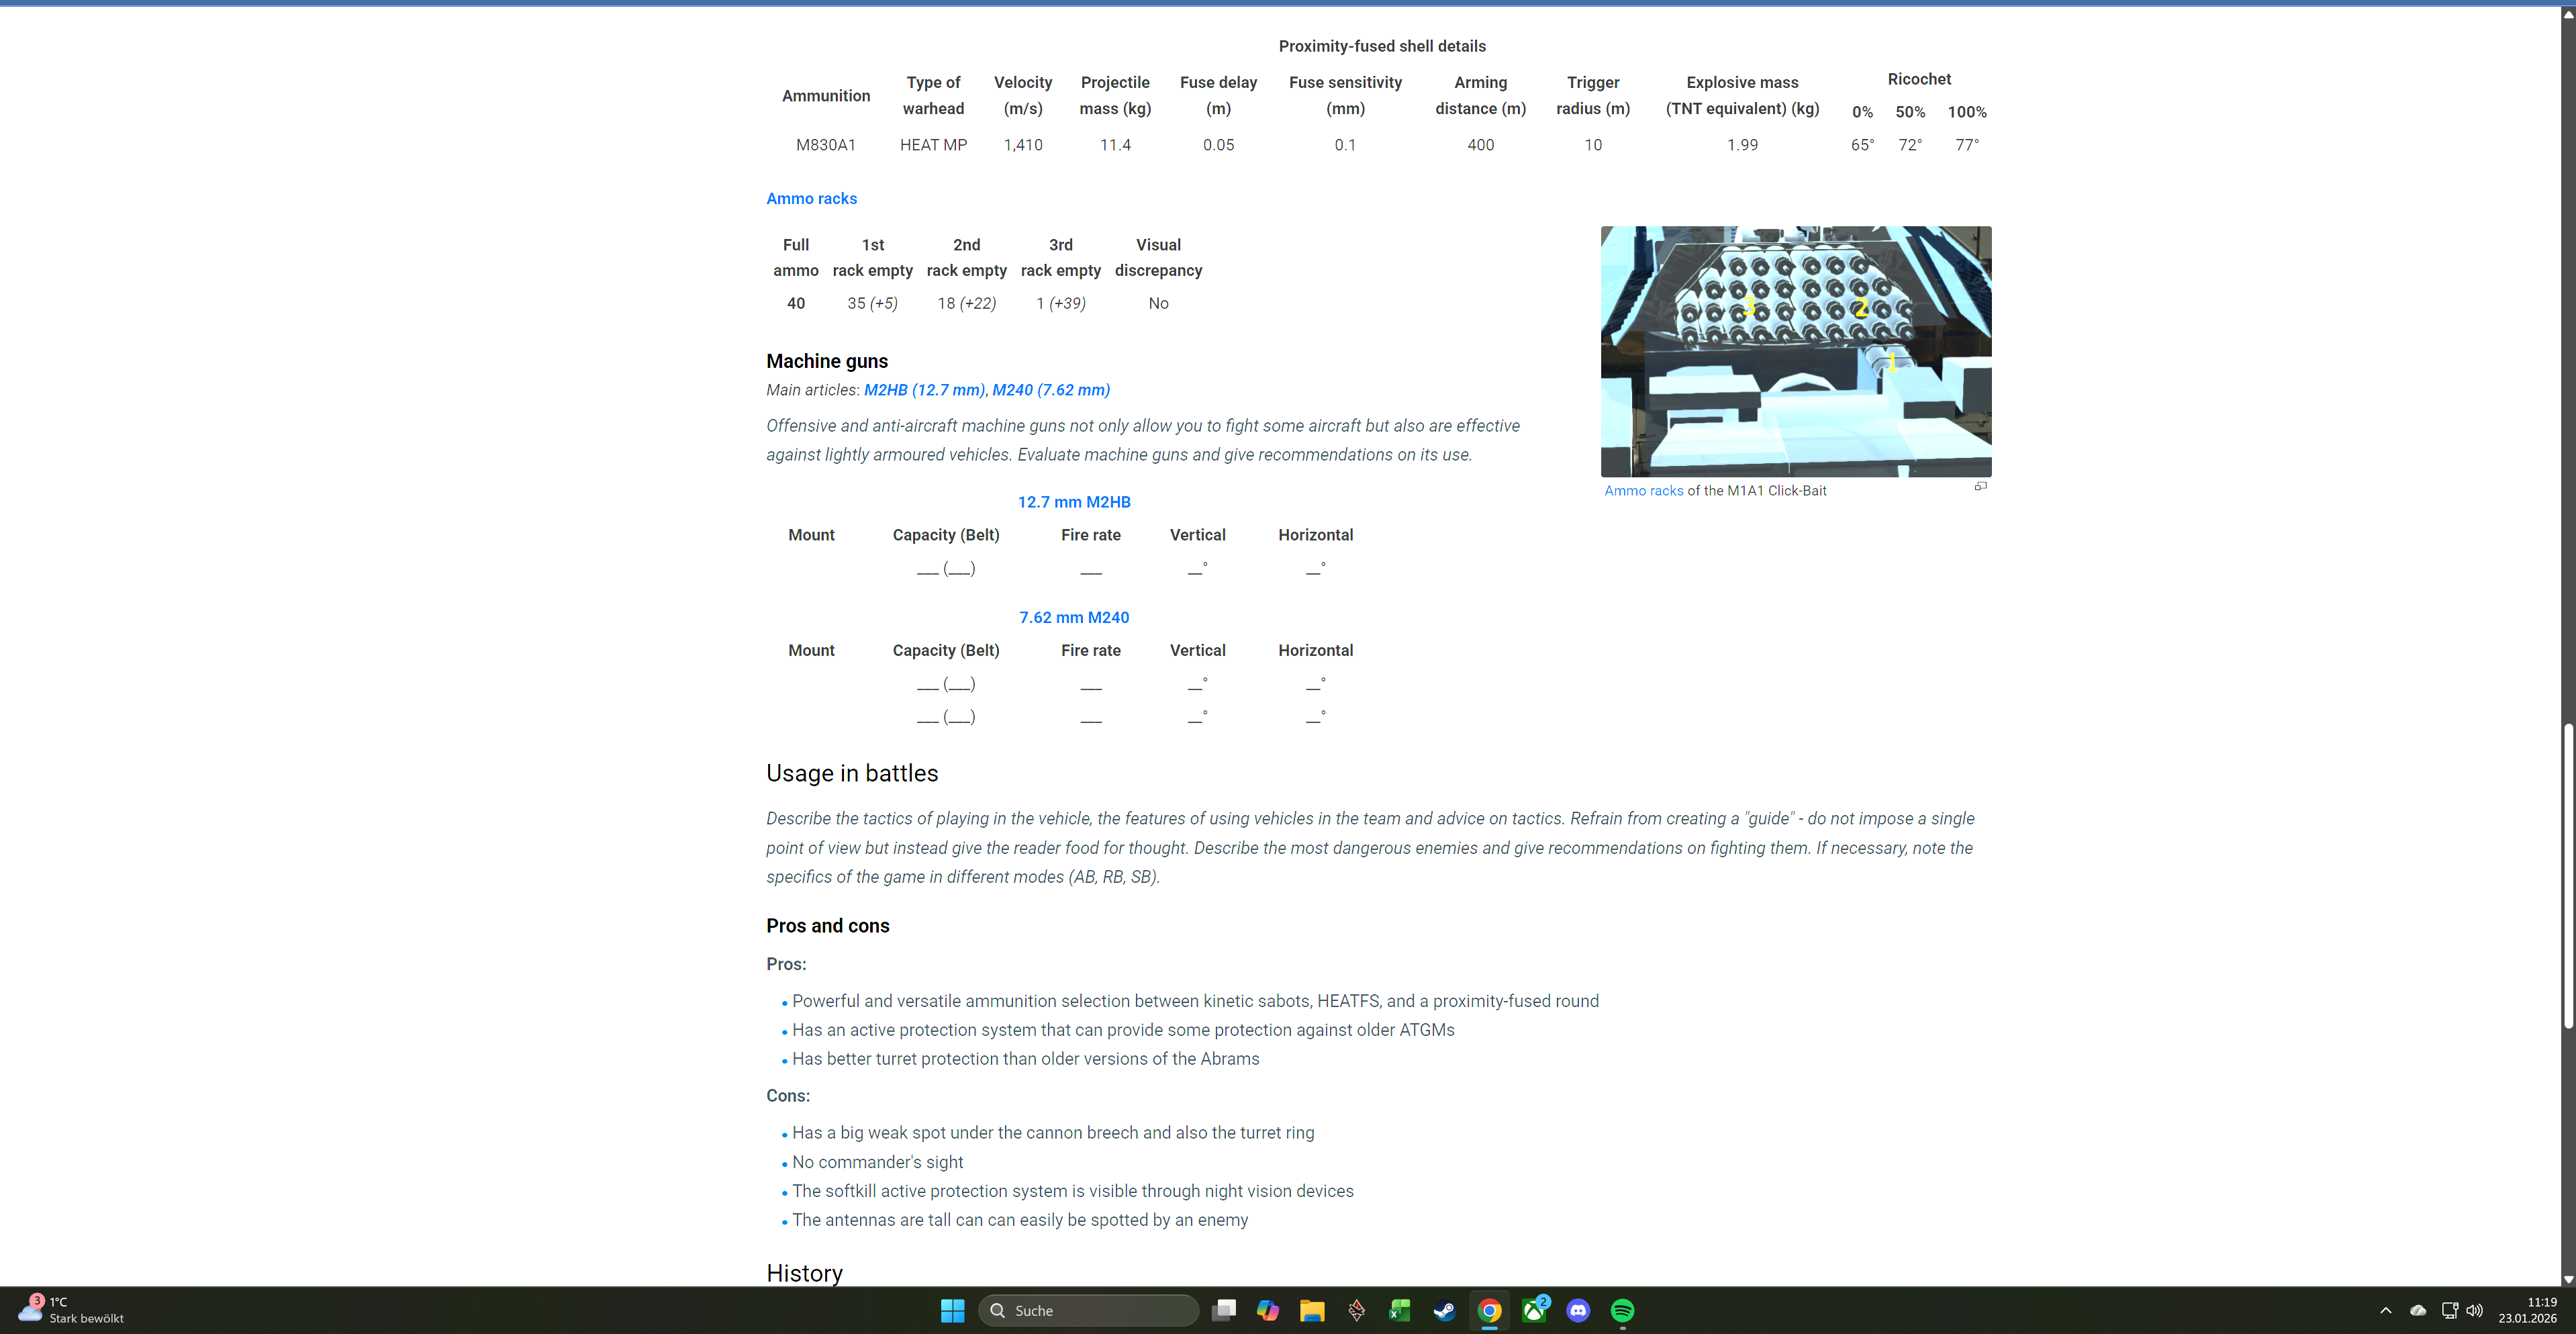2576x1334 pixels.
Task: Open File Explorer from taskbar
Action: [x=1312, y=1310]
